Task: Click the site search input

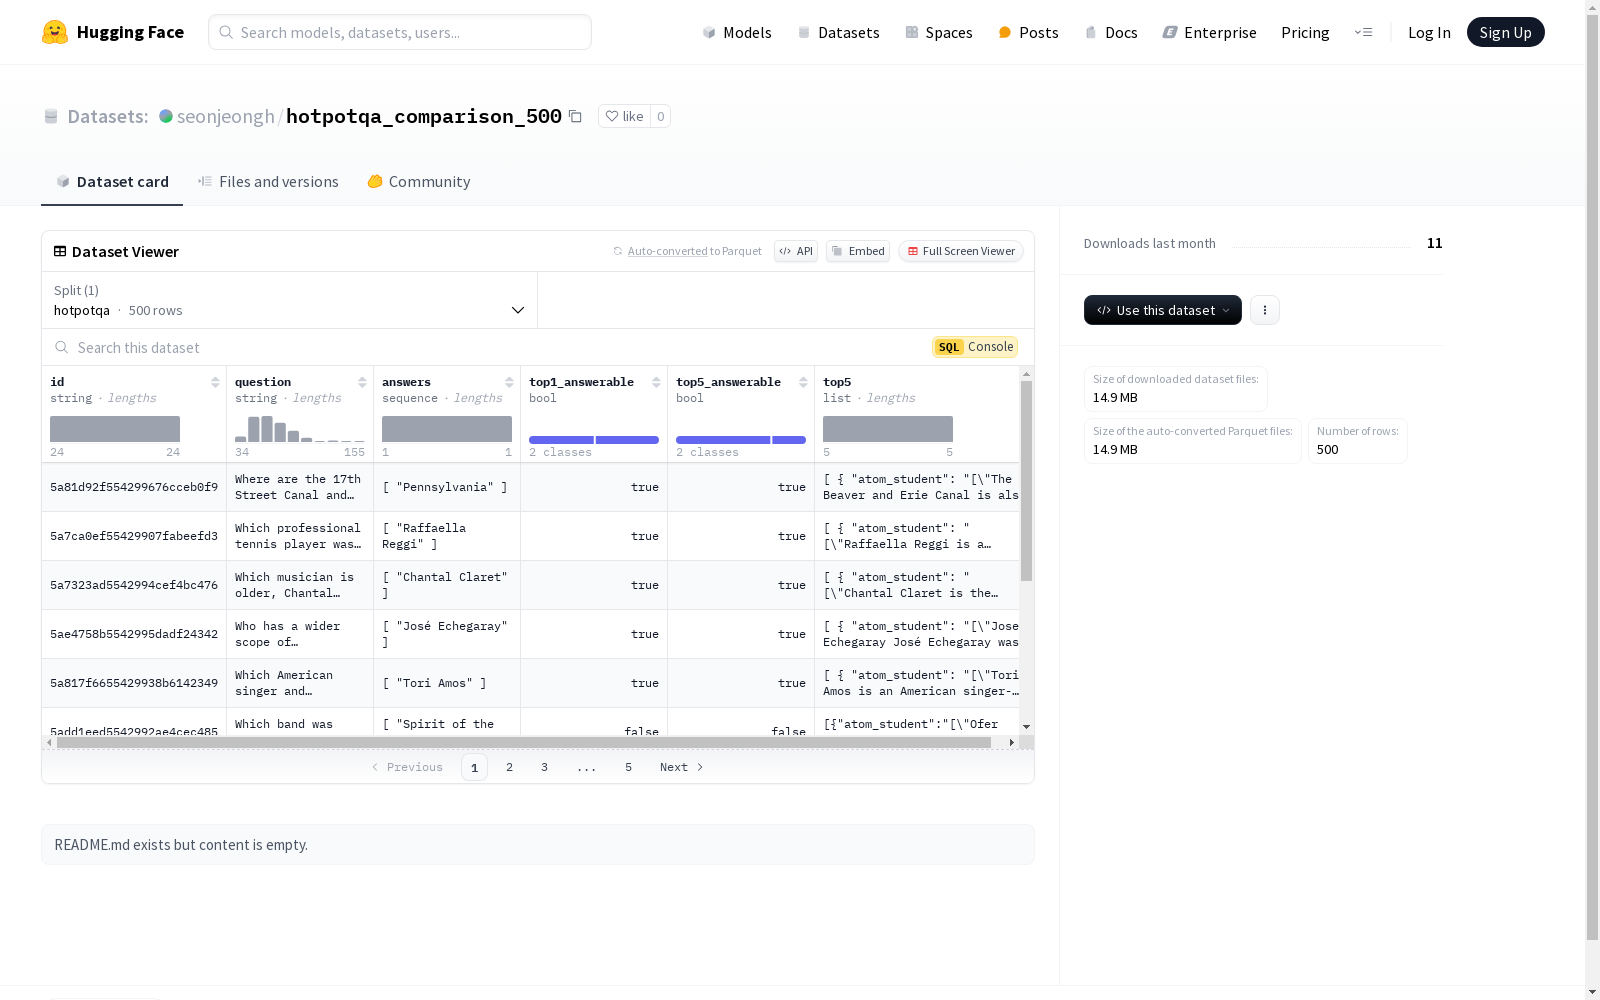Action: [x=400, y=32]
